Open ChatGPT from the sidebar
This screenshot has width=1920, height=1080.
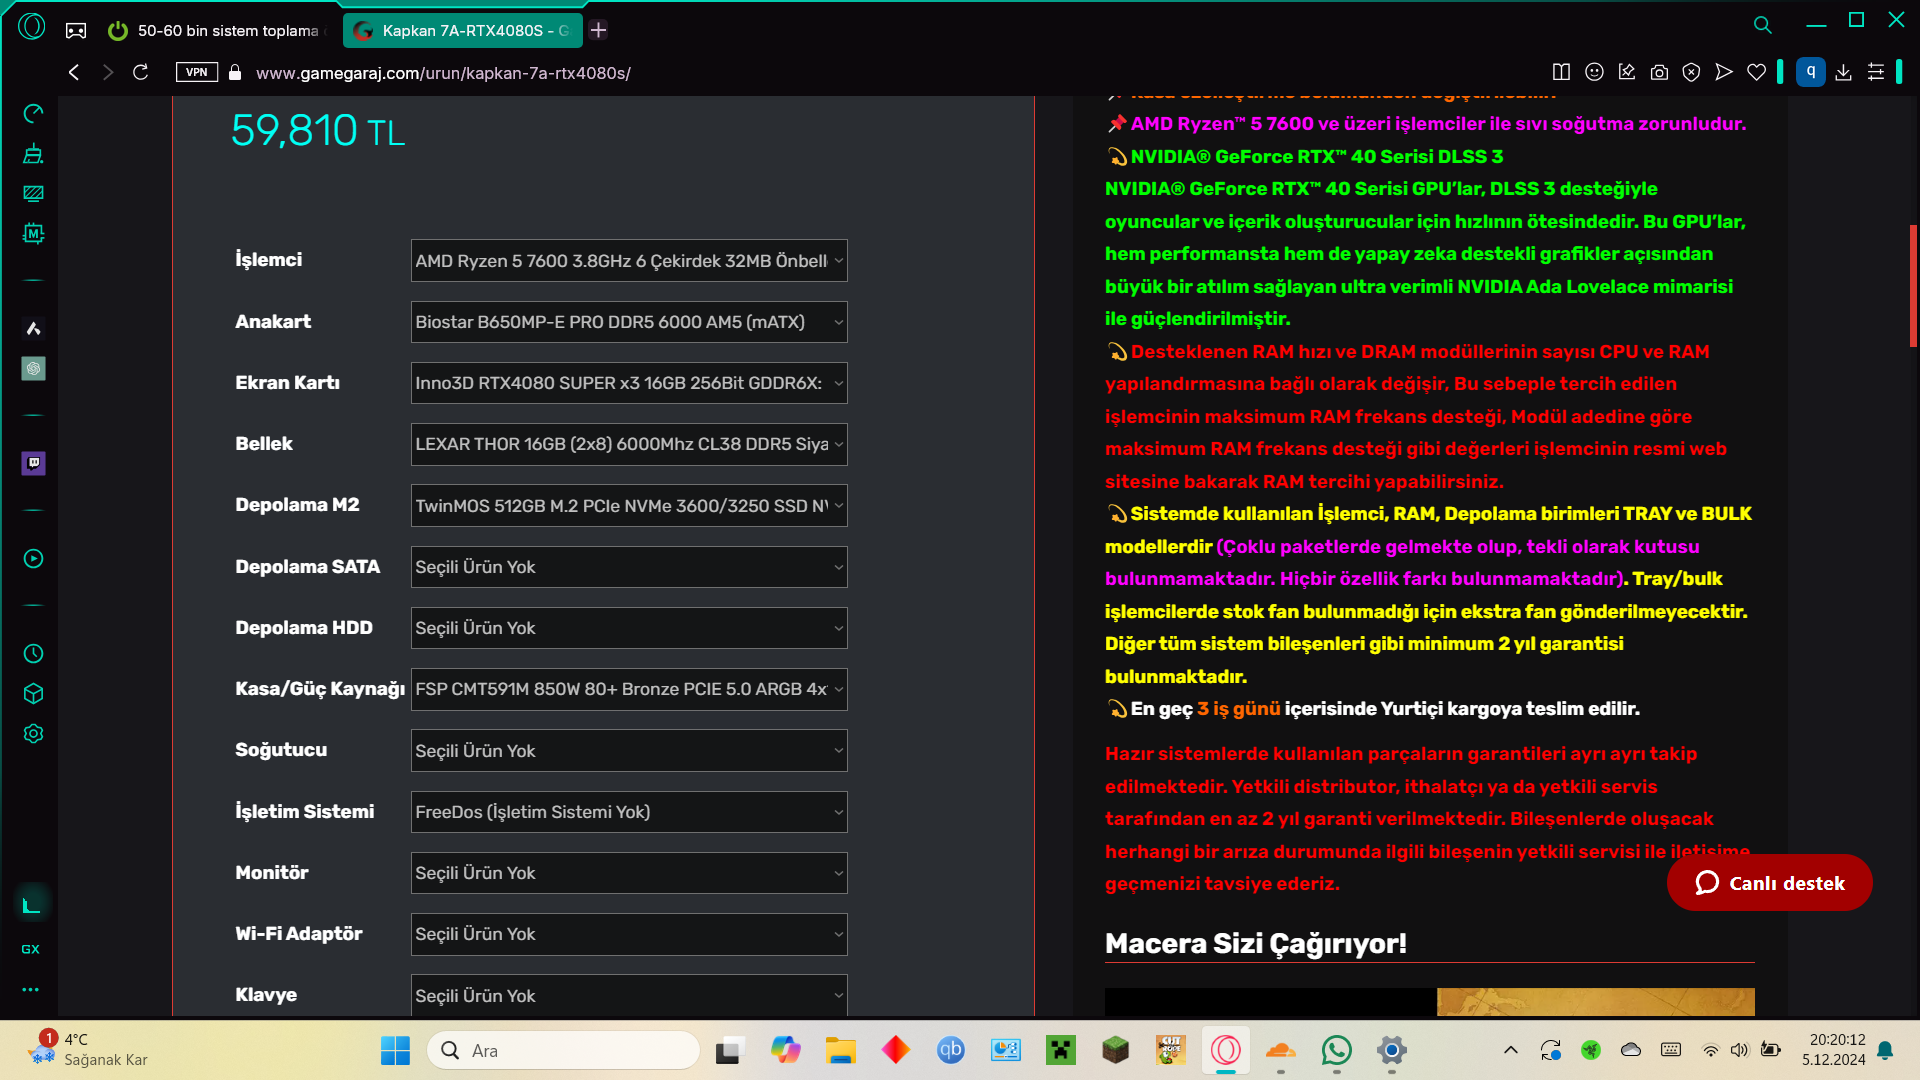[33, 369]
